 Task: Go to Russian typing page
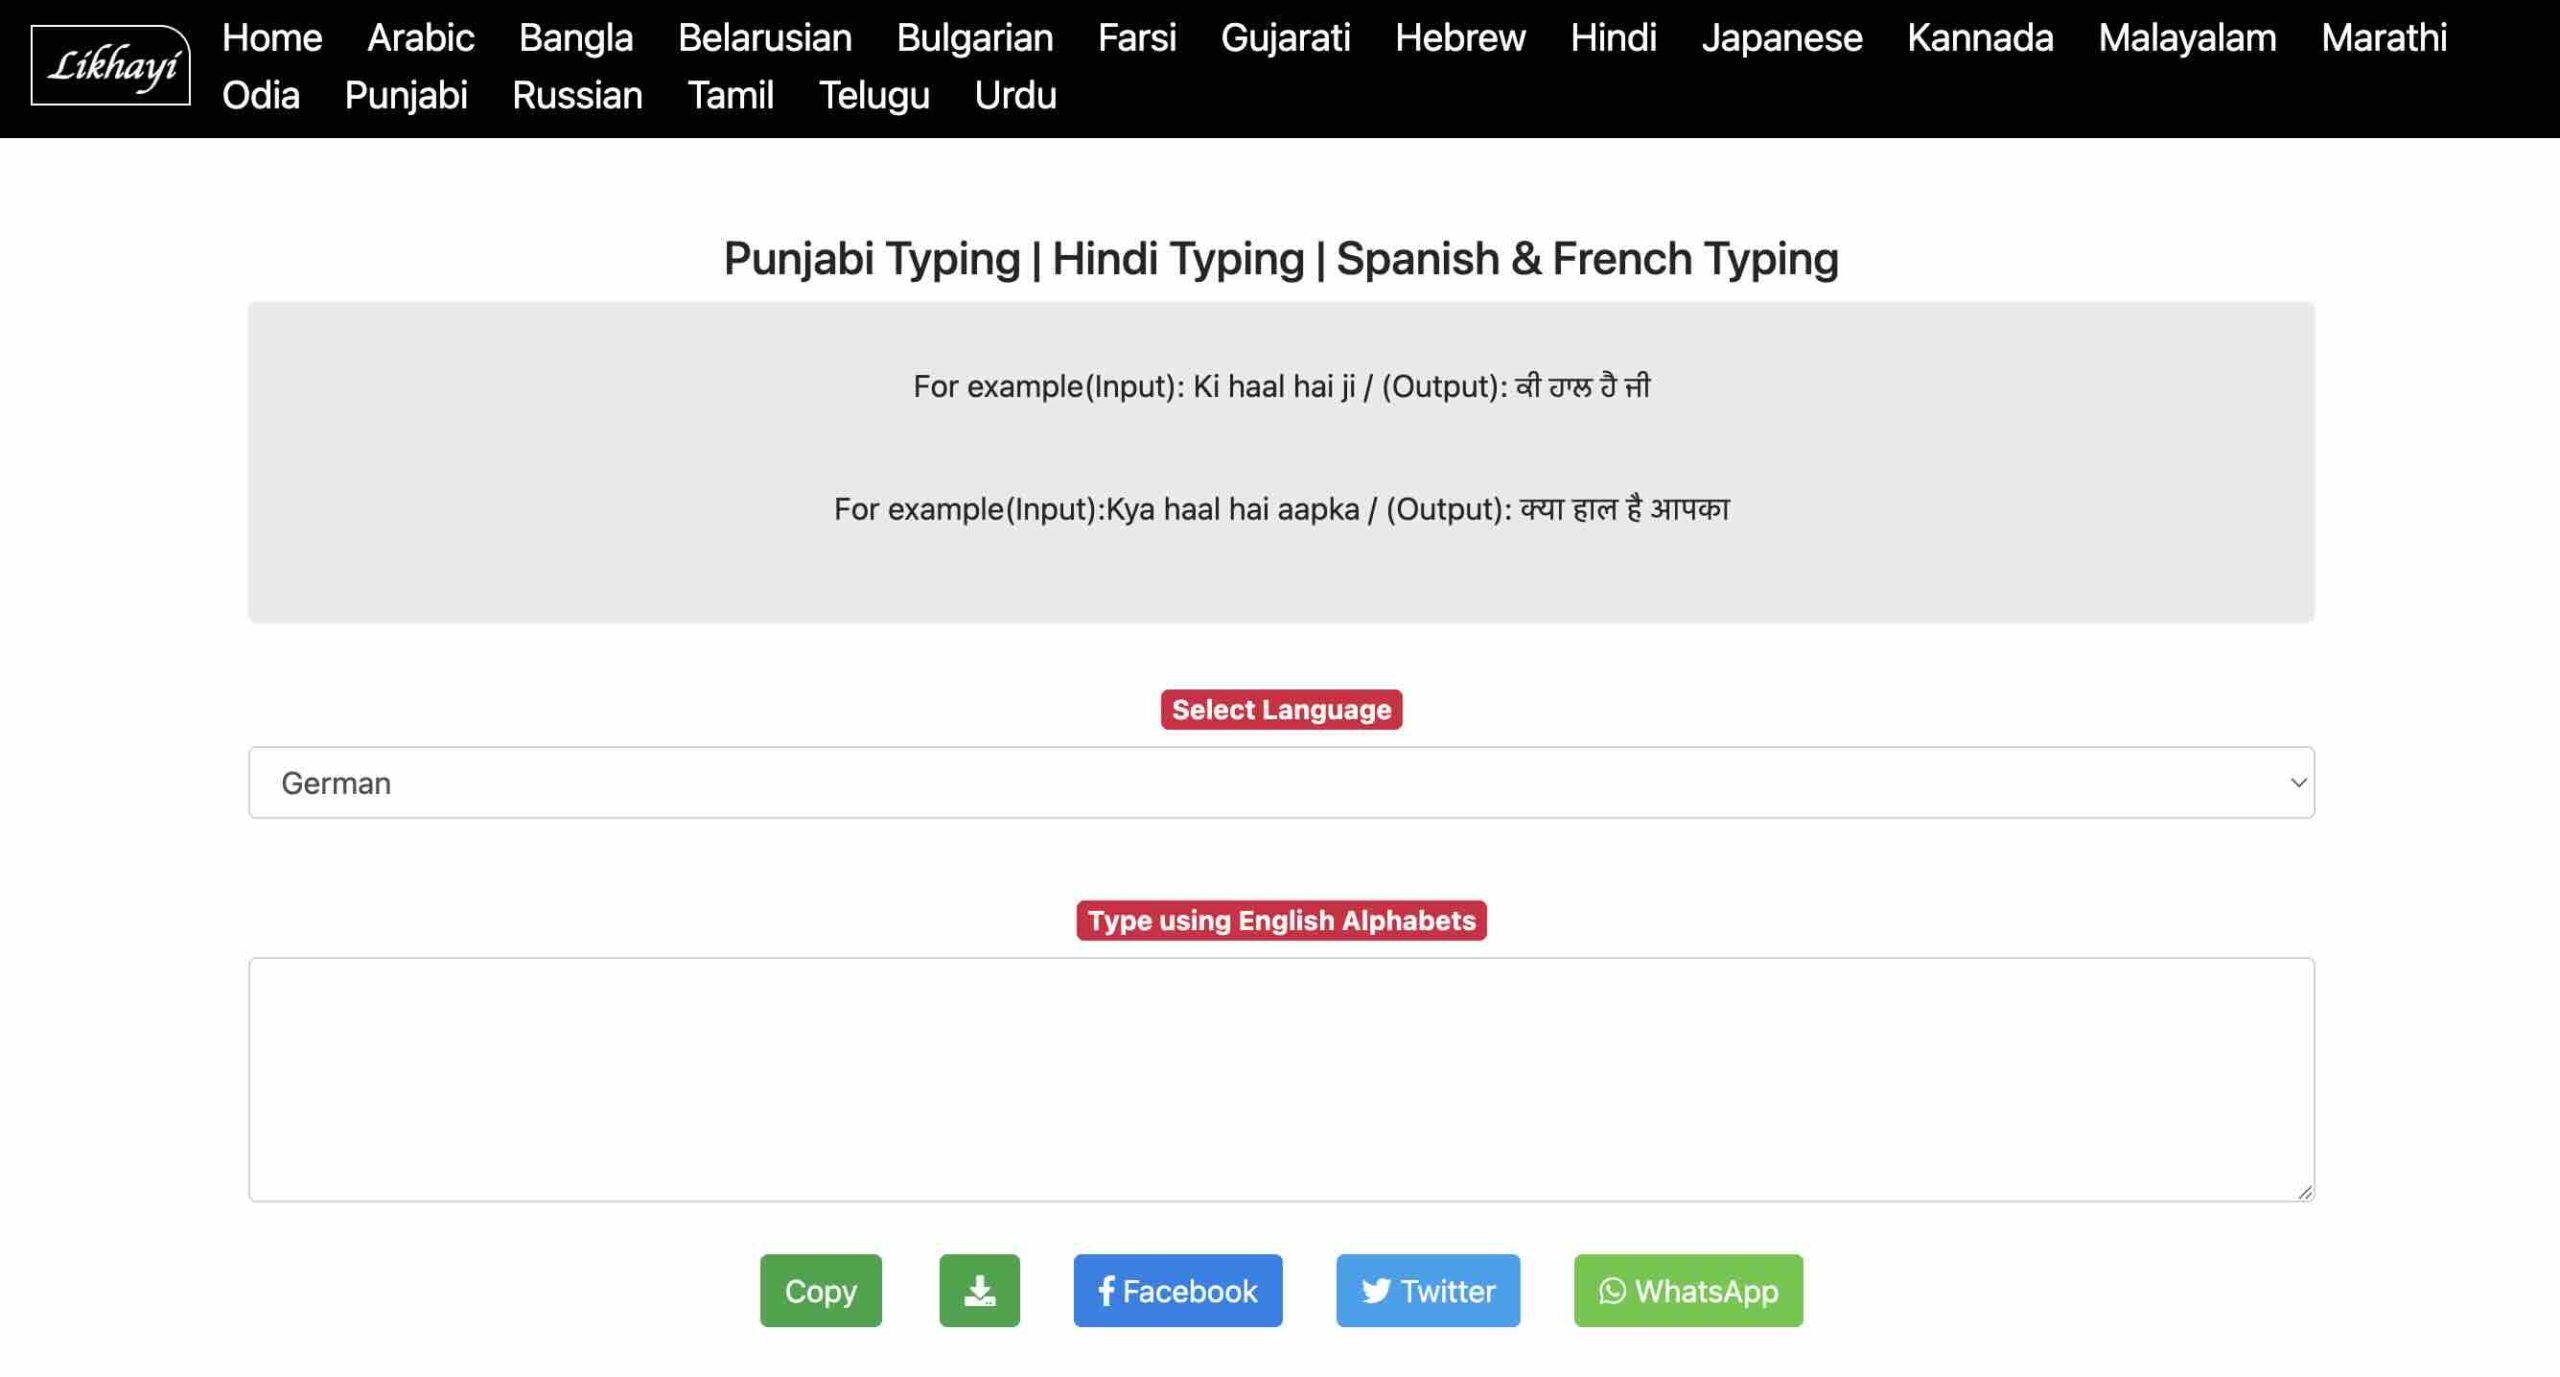[x=577, y=96]
